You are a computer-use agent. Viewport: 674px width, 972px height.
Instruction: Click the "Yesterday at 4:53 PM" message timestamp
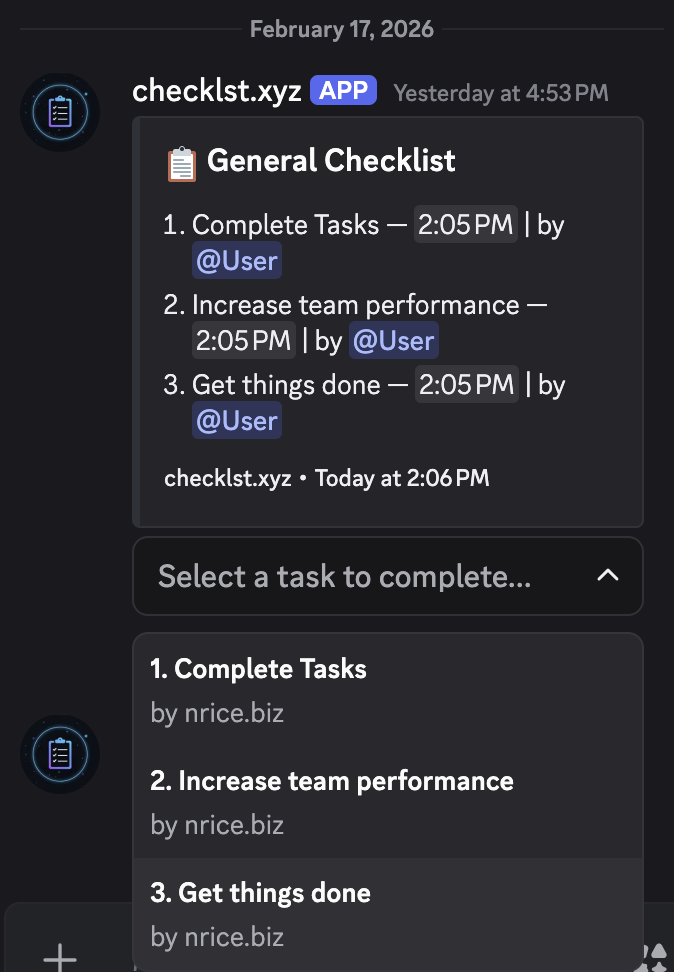coord(501,93)
